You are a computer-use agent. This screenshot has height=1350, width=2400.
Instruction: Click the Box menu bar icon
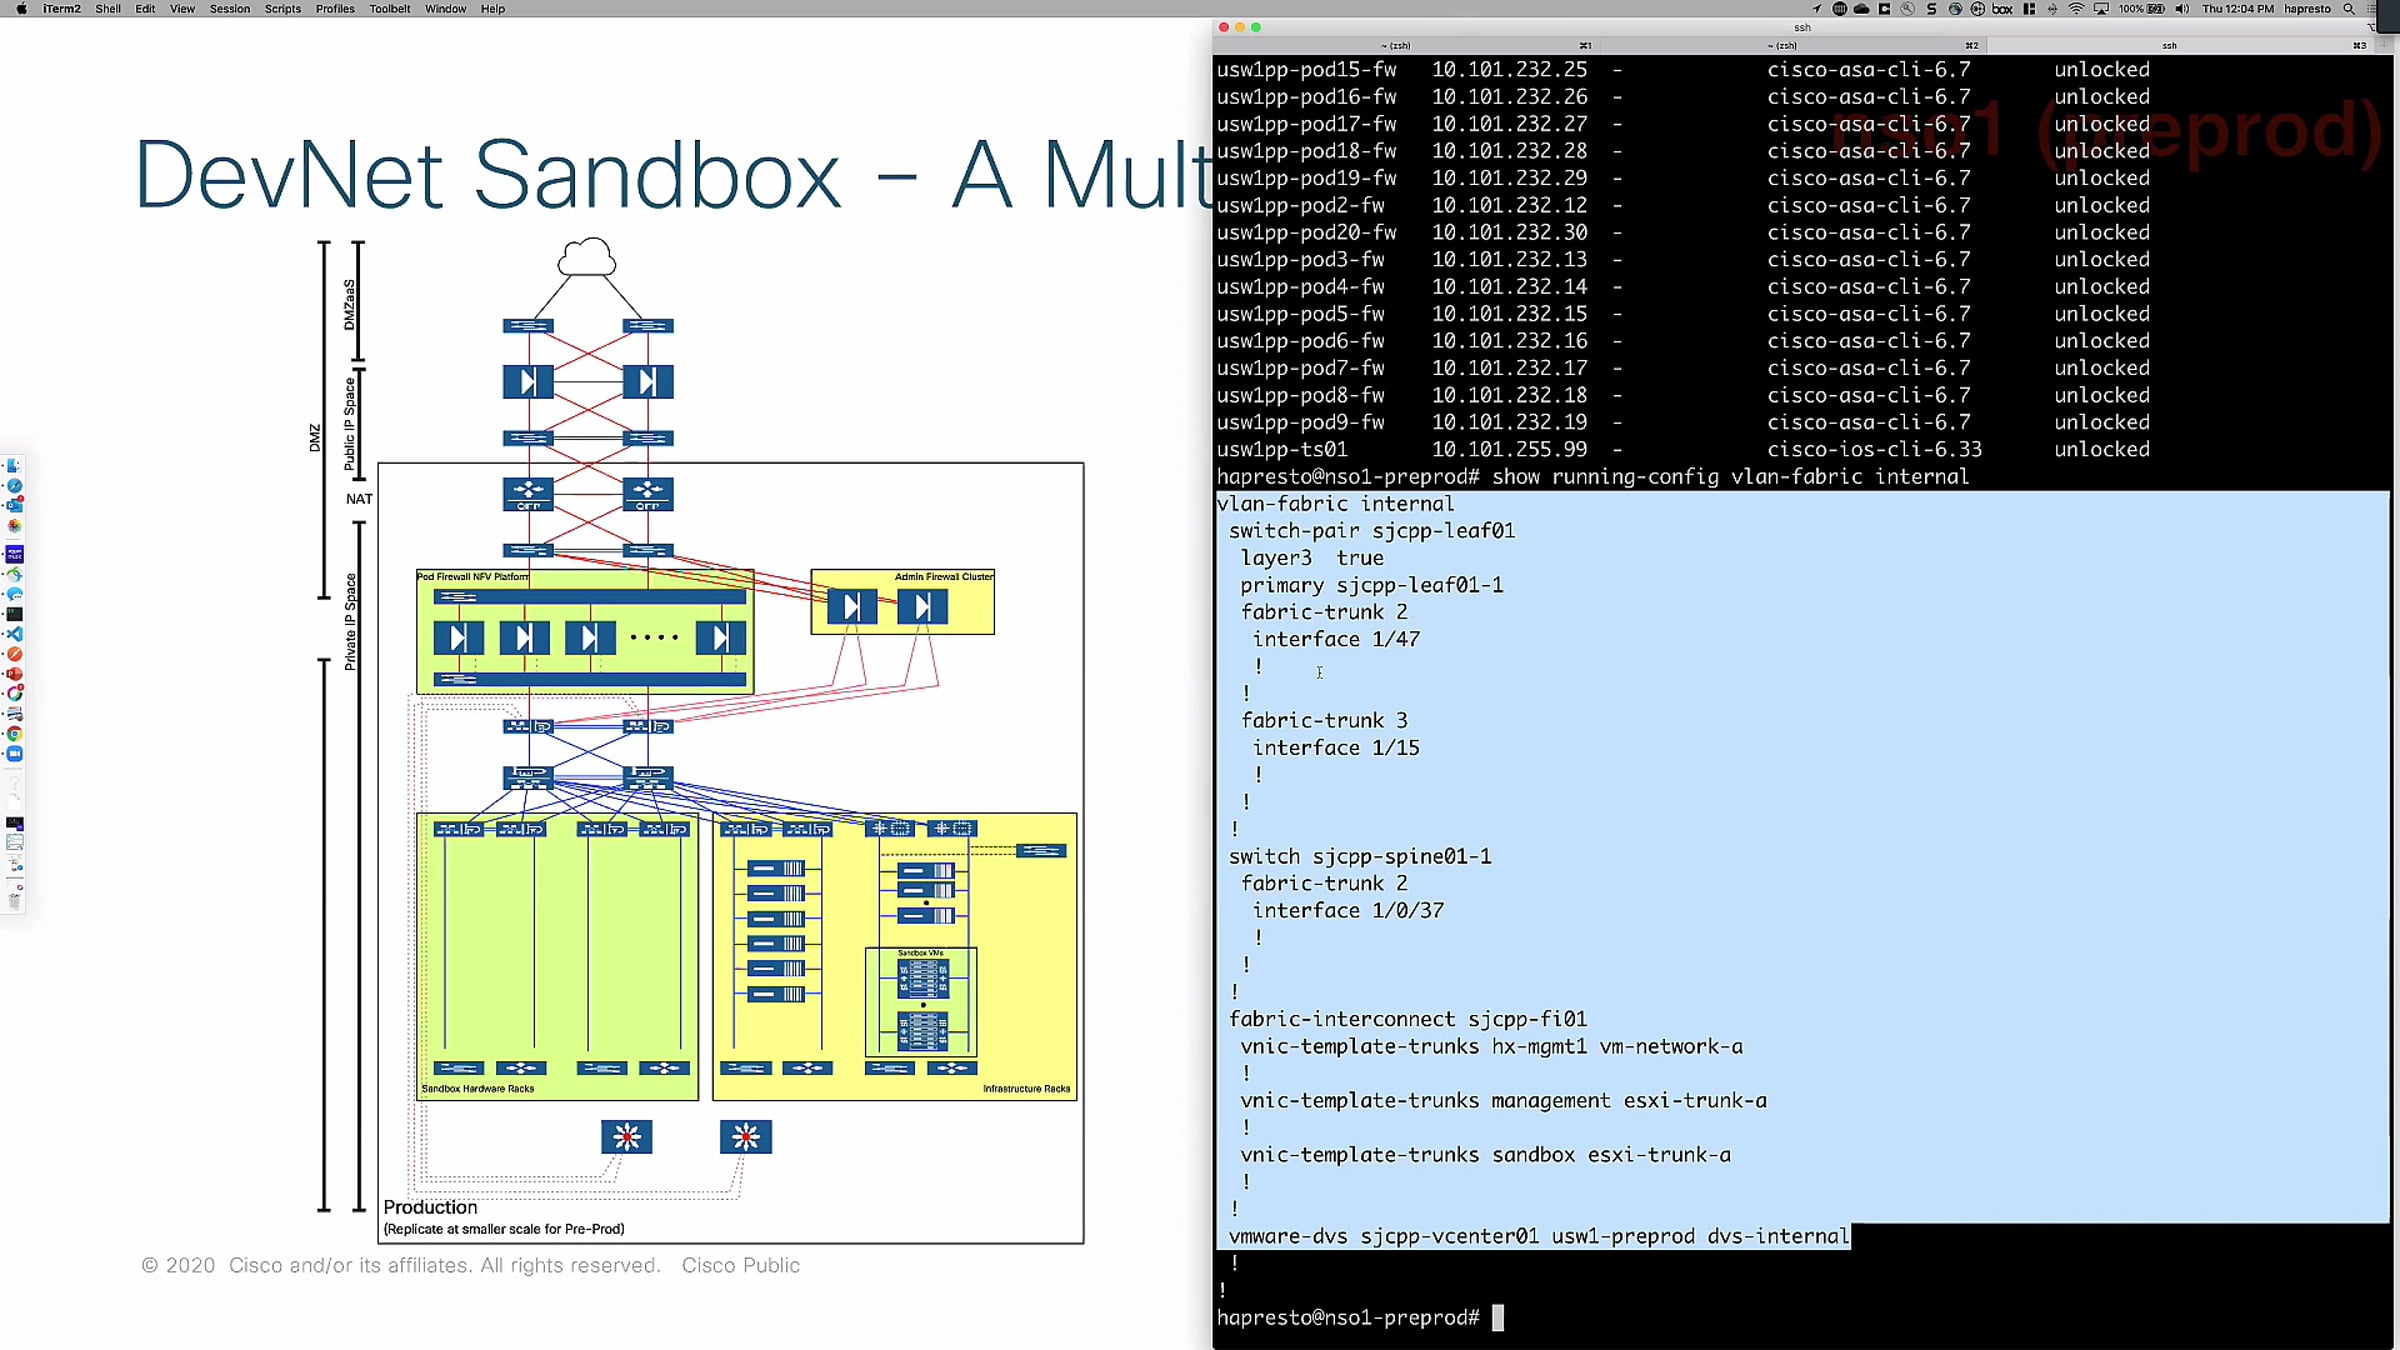[2002, 9]
